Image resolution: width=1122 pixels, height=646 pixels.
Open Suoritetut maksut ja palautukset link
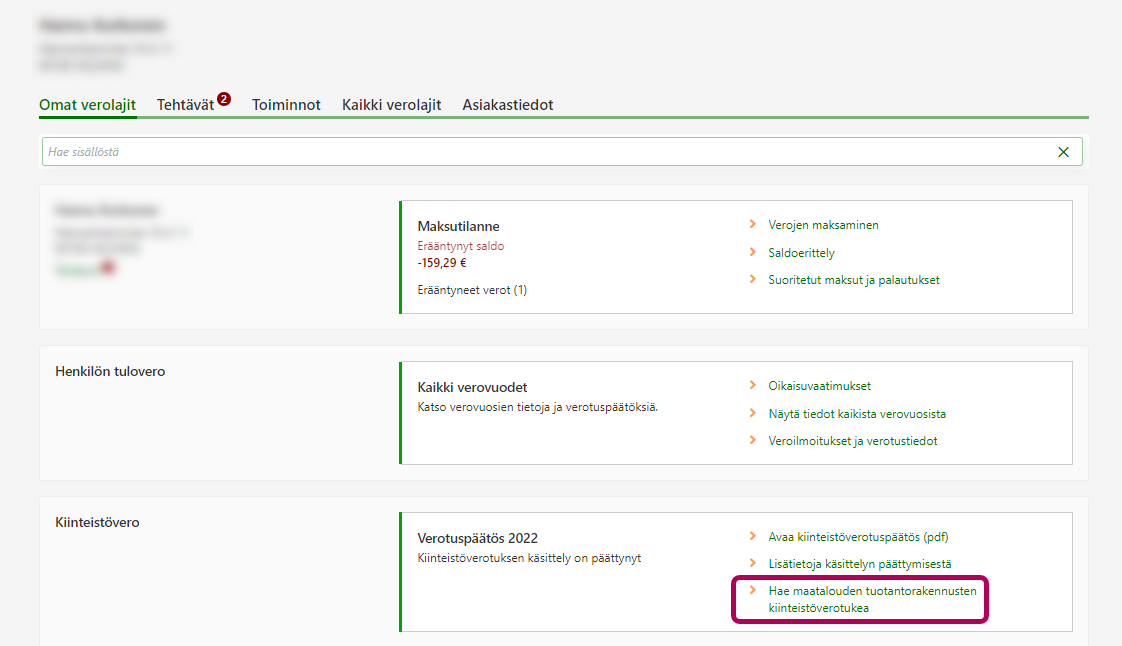pos(853,280)
